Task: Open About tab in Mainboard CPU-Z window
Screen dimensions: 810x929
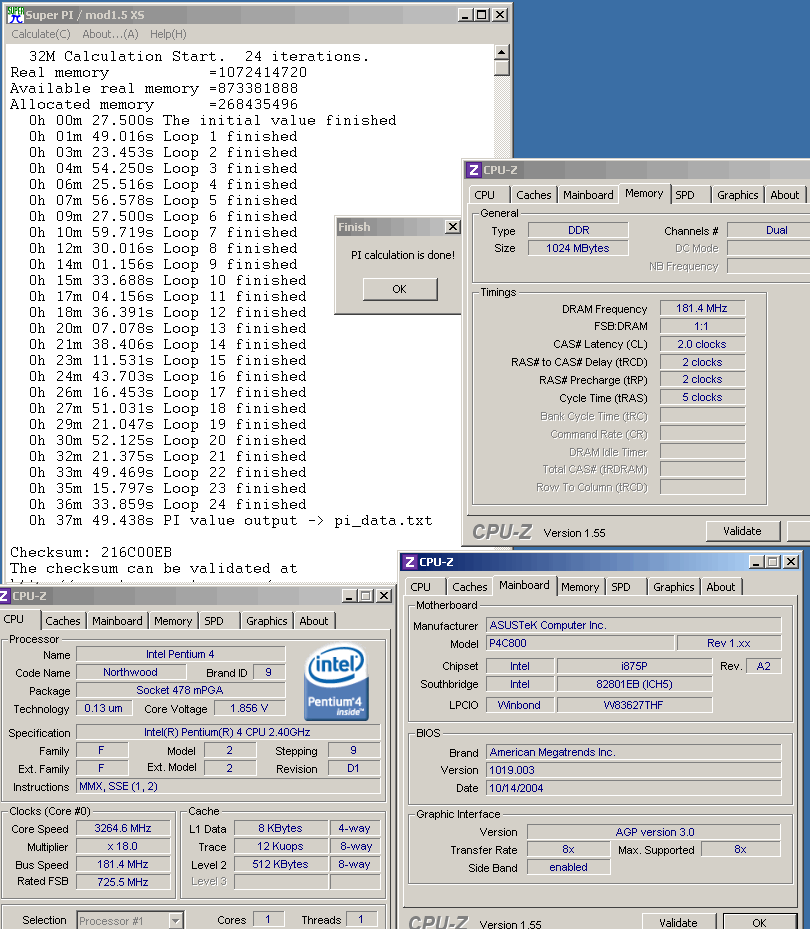Action: (x=721, y=587)
